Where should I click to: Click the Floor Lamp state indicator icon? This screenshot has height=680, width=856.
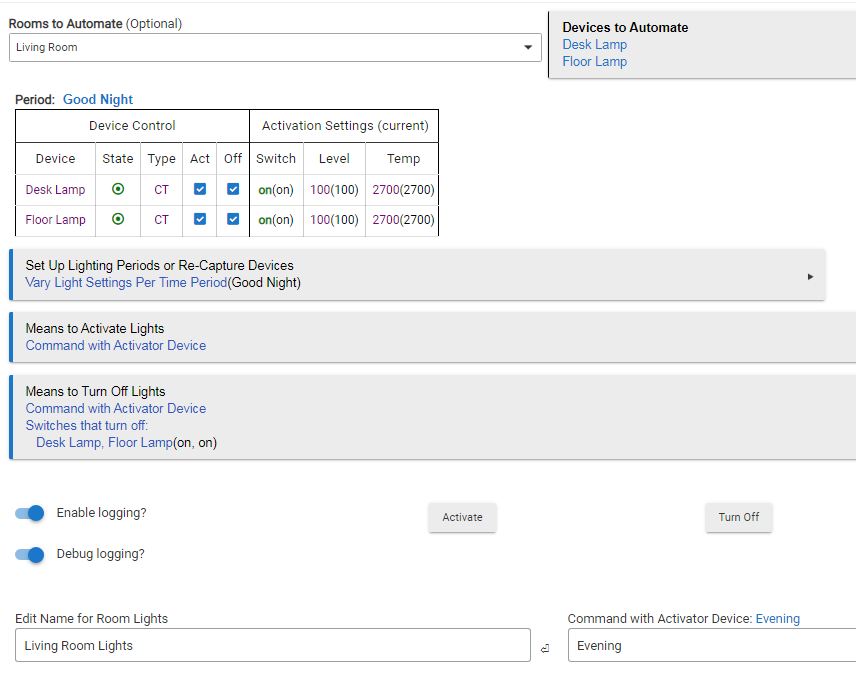point(118,219)
